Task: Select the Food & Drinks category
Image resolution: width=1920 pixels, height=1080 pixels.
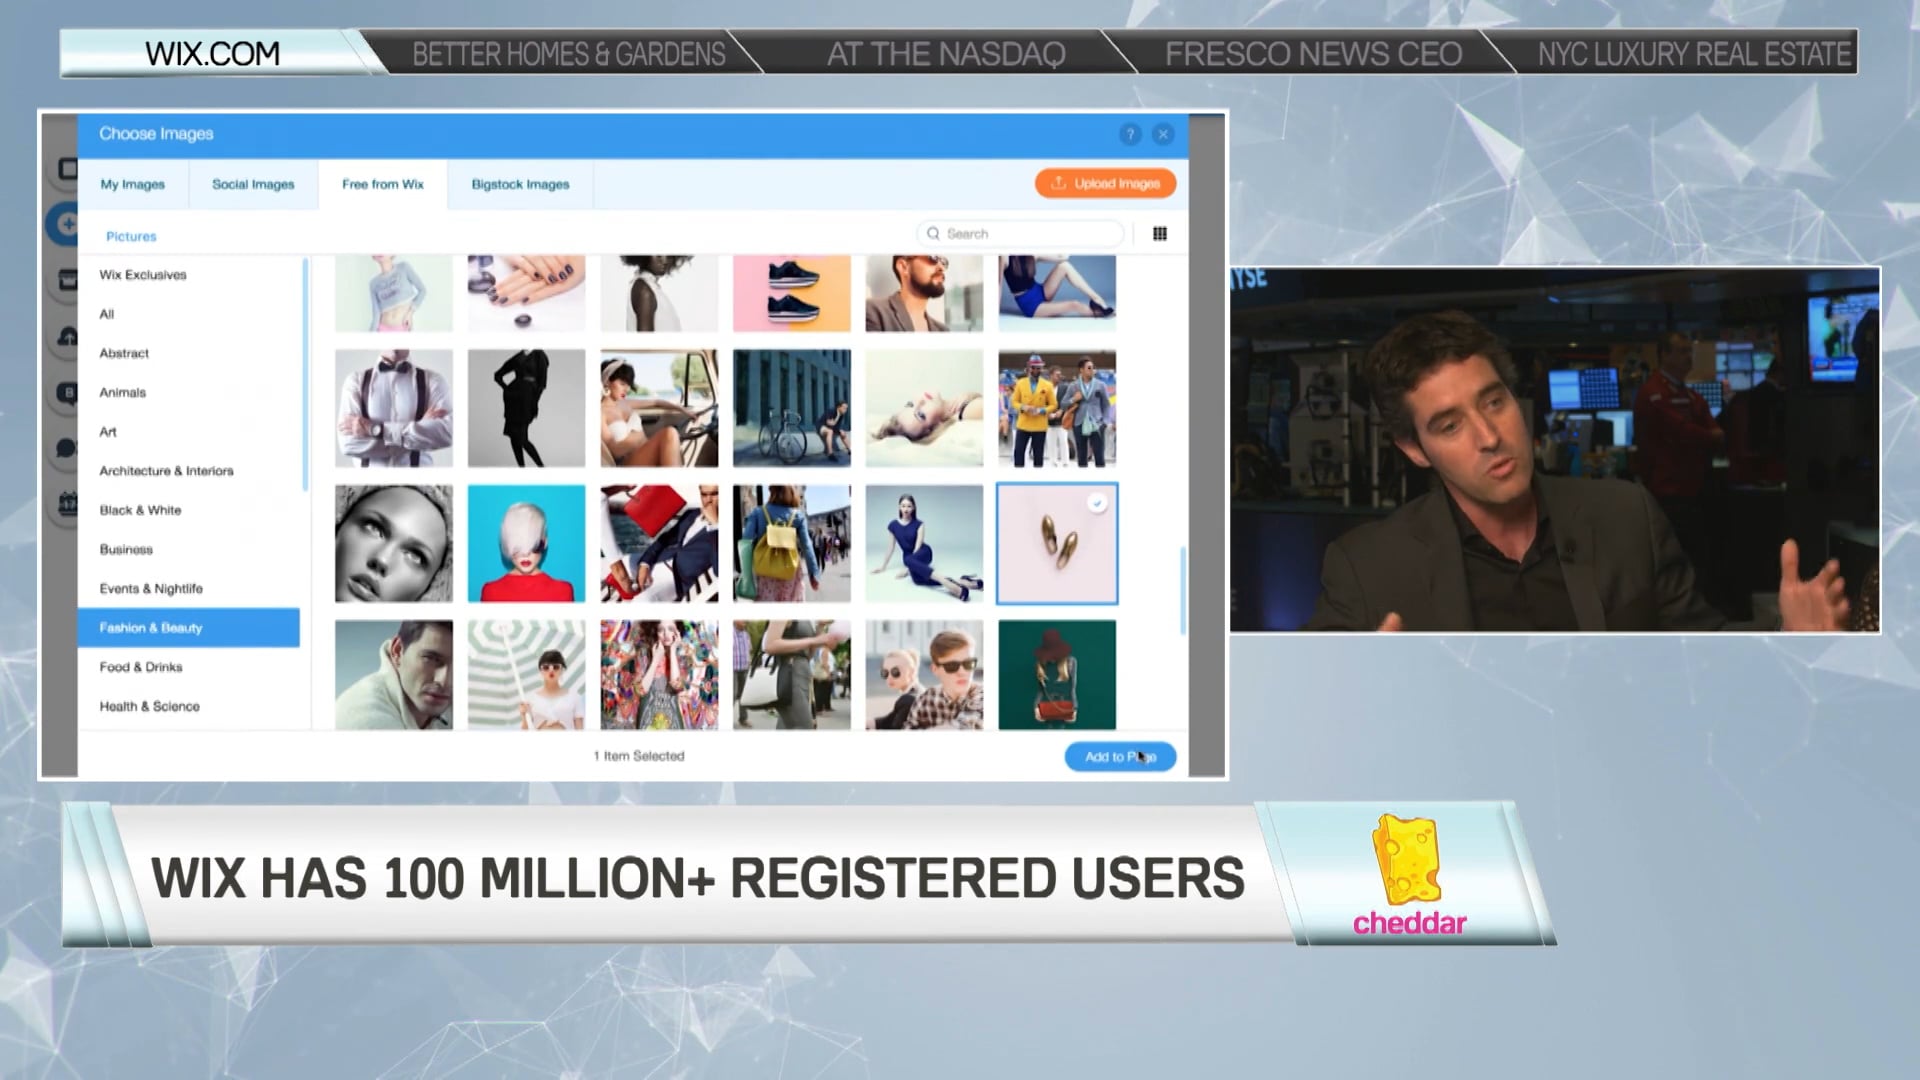Action: click(x=140, y=667)
